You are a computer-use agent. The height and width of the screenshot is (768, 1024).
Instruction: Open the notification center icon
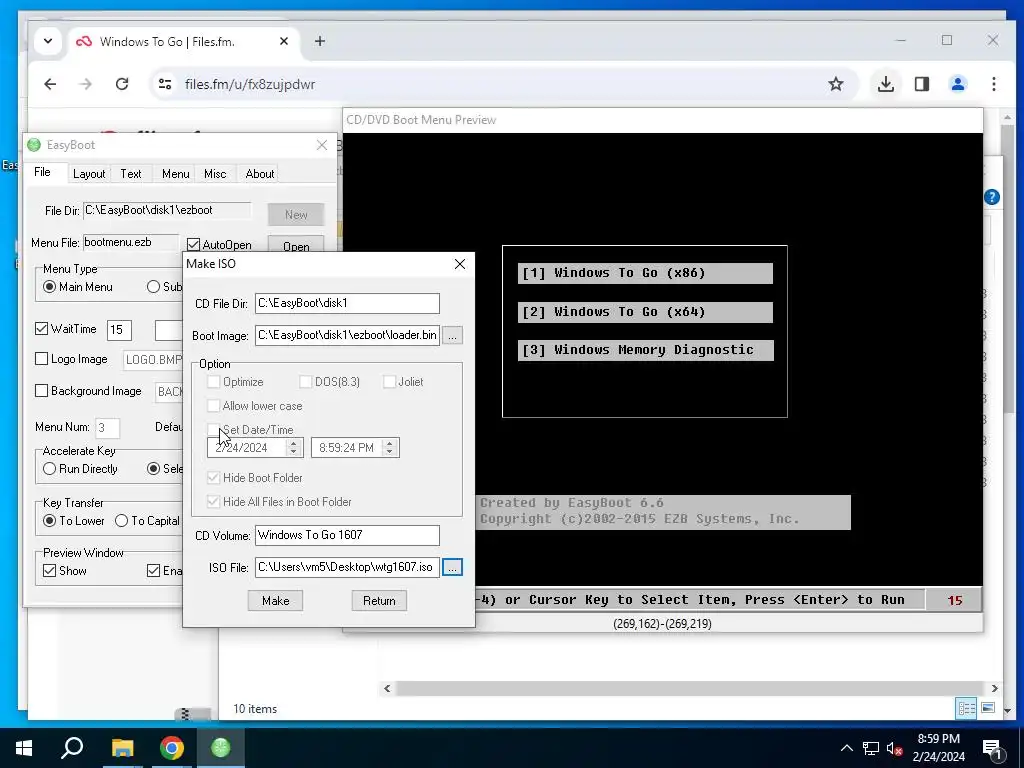point(993,750)
